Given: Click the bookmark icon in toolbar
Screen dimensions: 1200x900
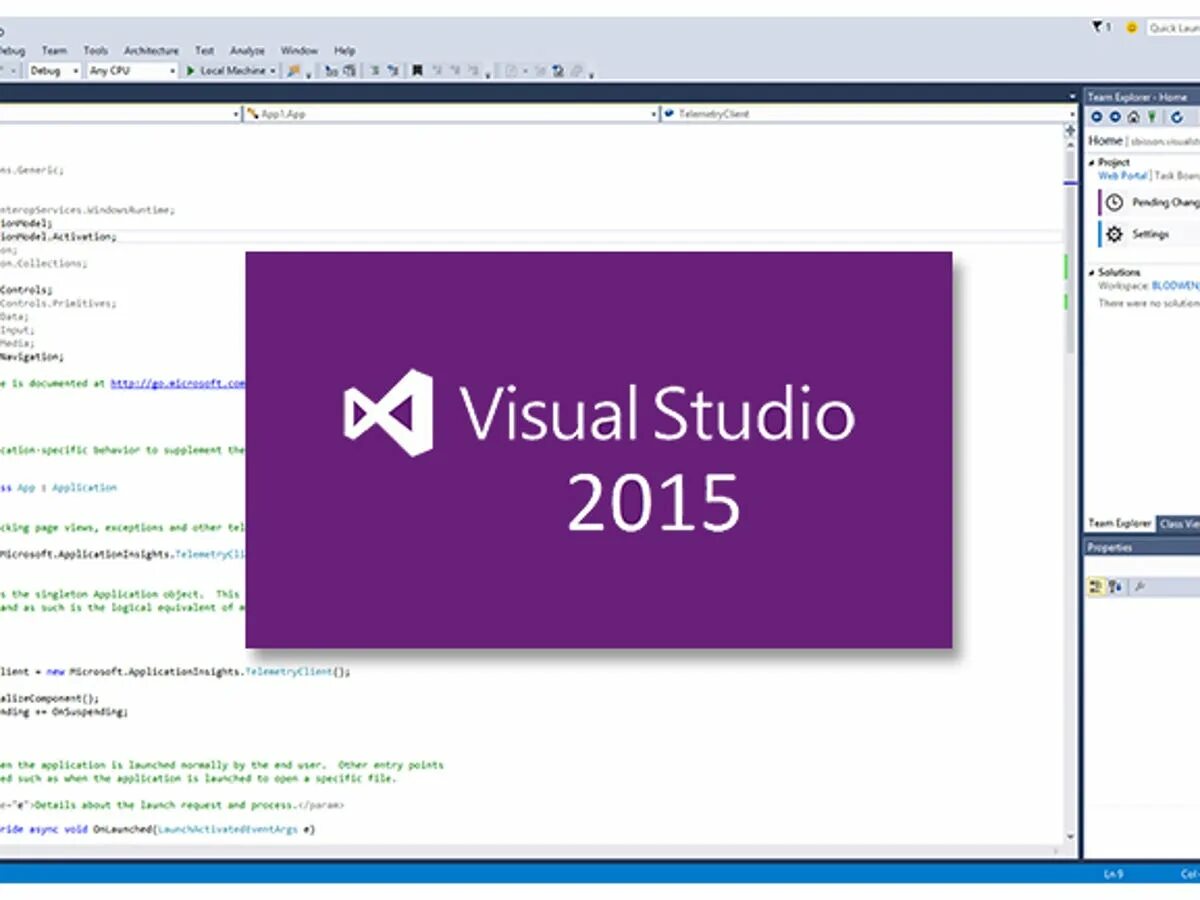Looking at the screenshot, I should tap(417, 71).
